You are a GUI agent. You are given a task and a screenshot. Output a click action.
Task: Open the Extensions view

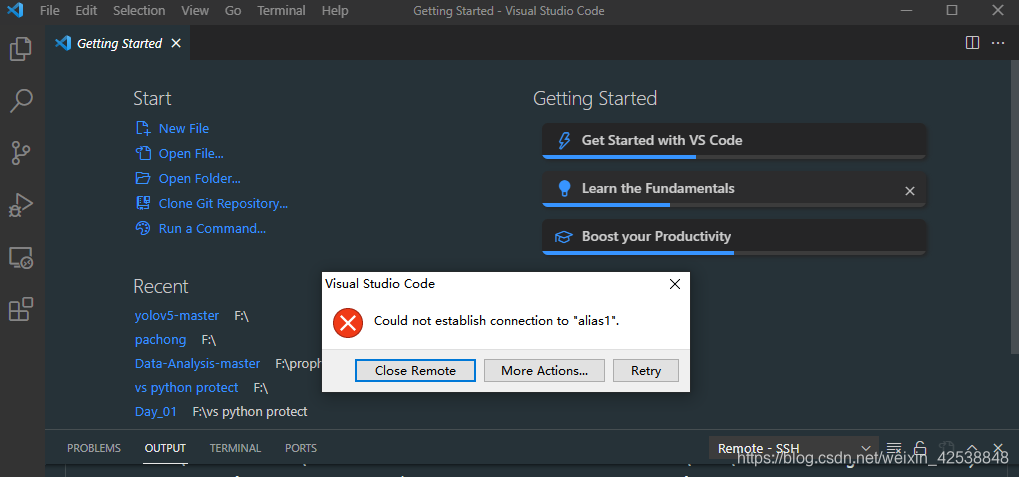click(x=21, y=310)
